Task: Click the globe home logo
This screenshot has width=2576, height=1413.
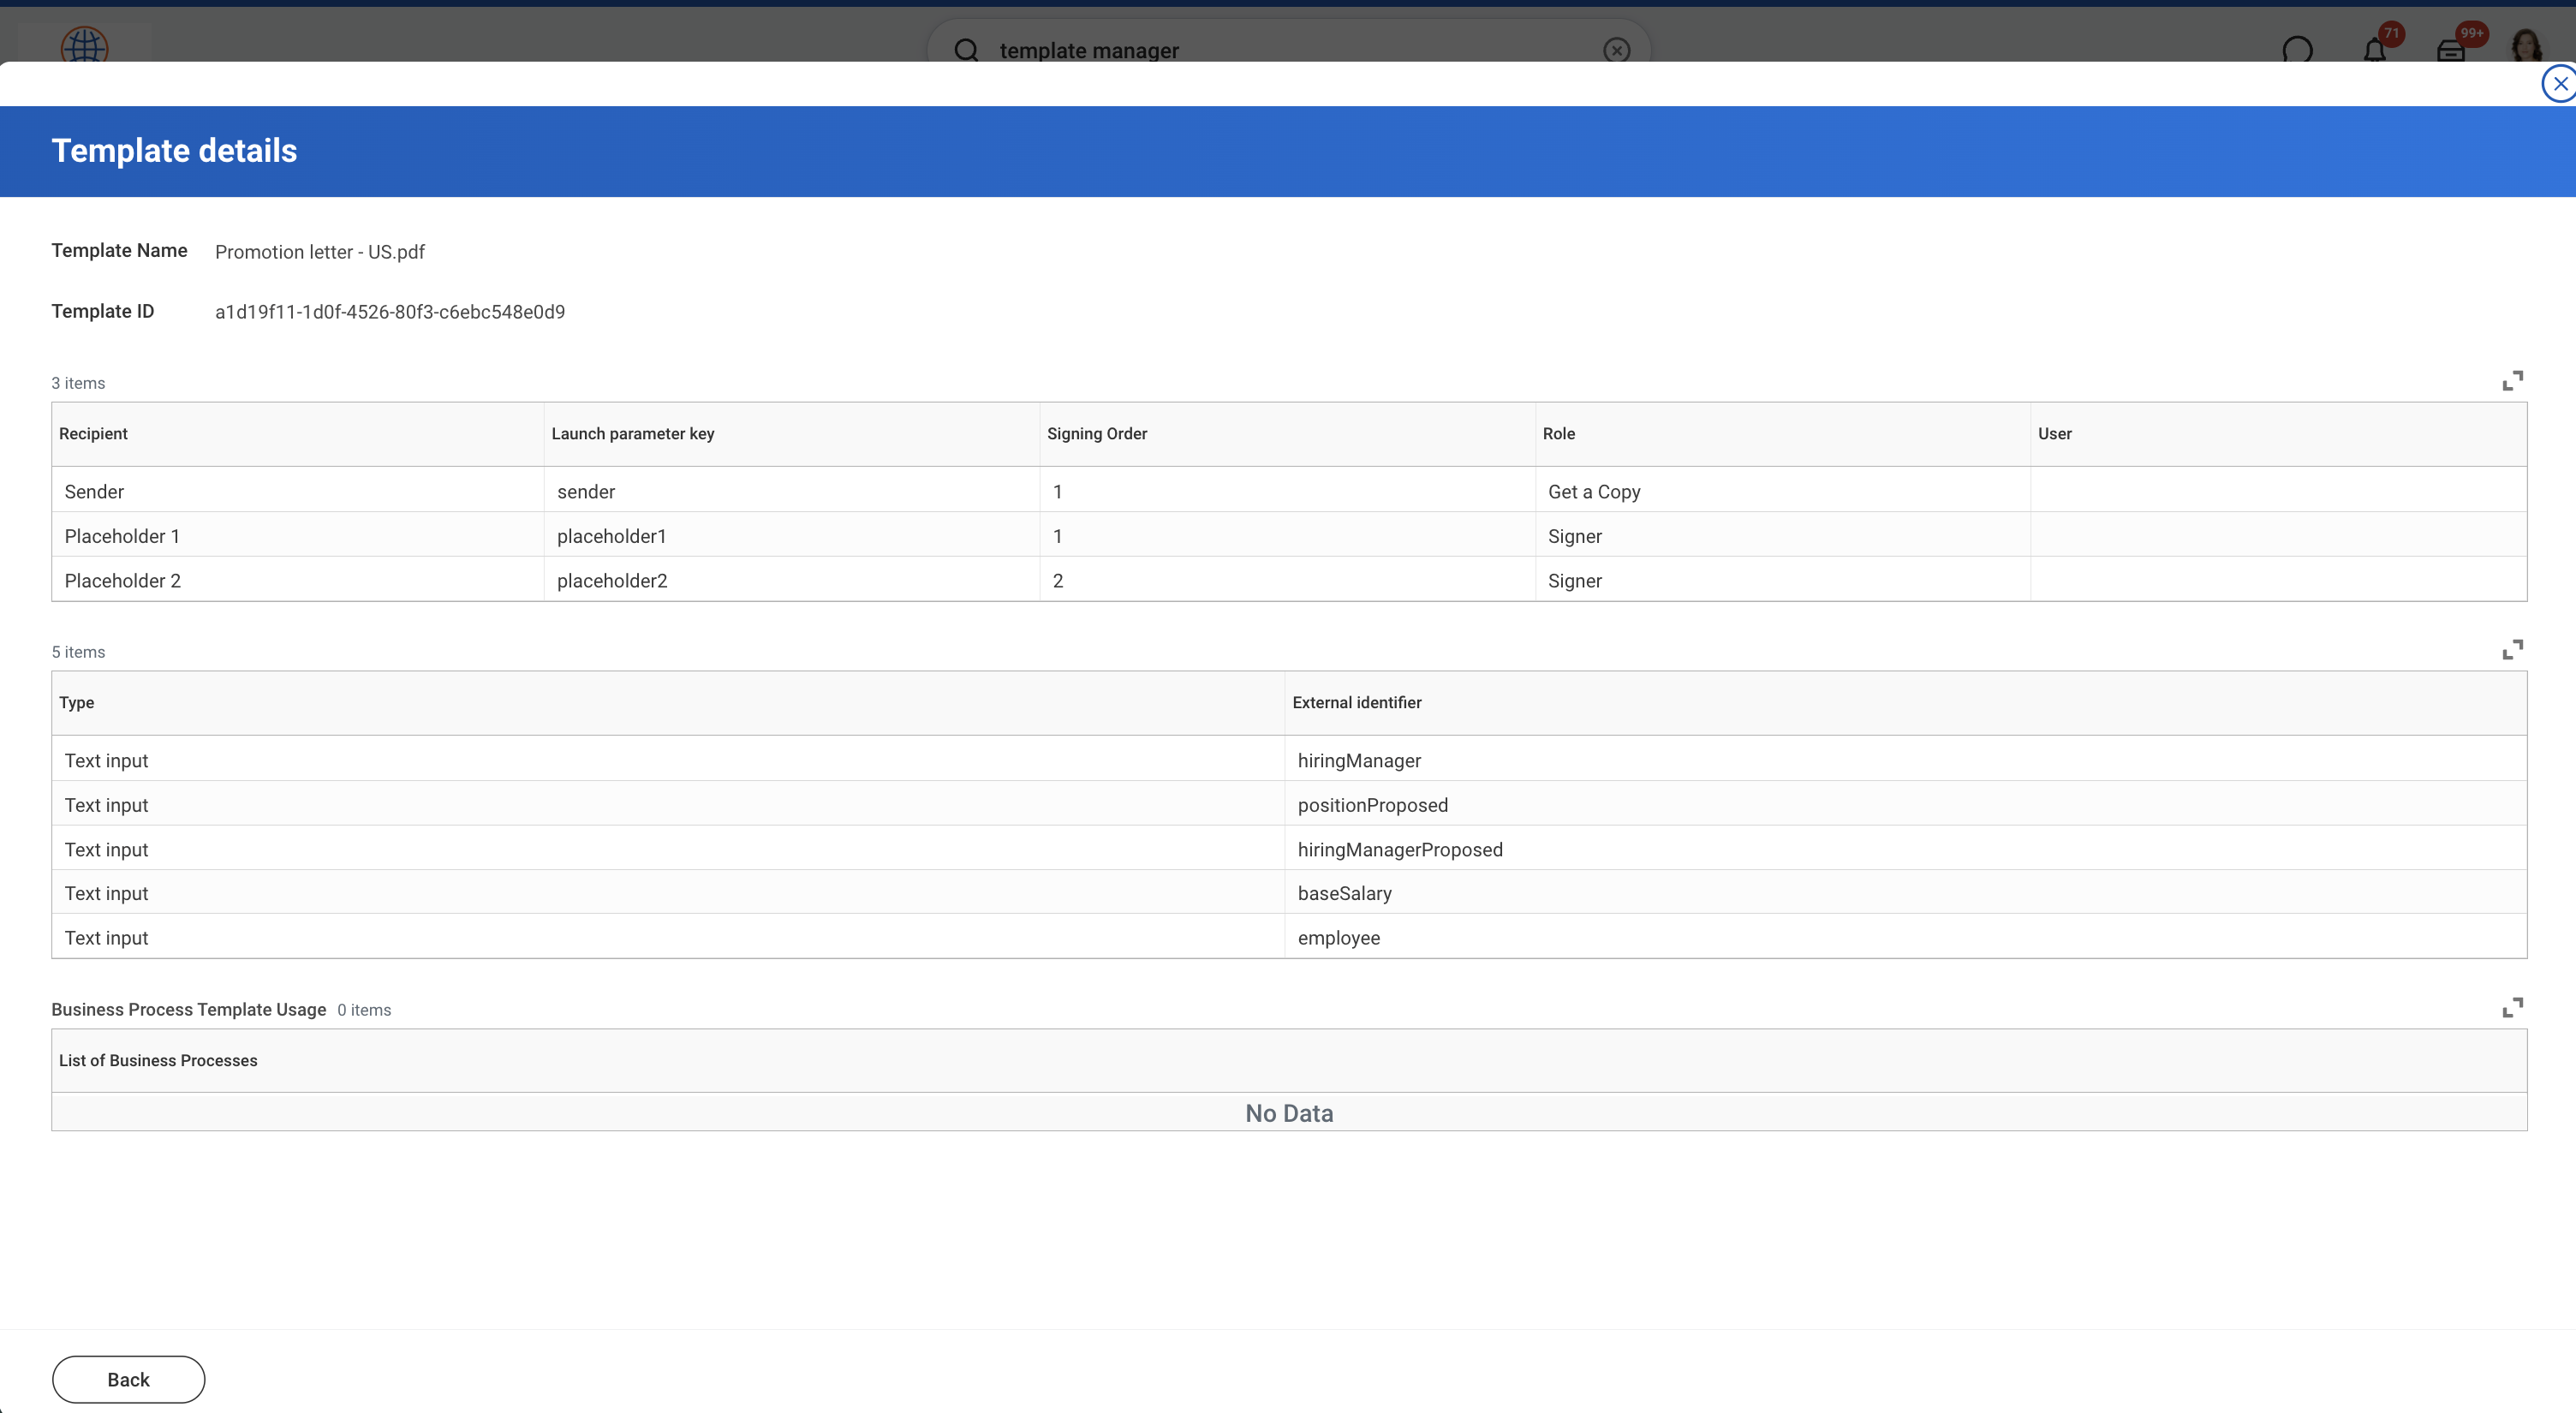Action: [x=84, y=45]
